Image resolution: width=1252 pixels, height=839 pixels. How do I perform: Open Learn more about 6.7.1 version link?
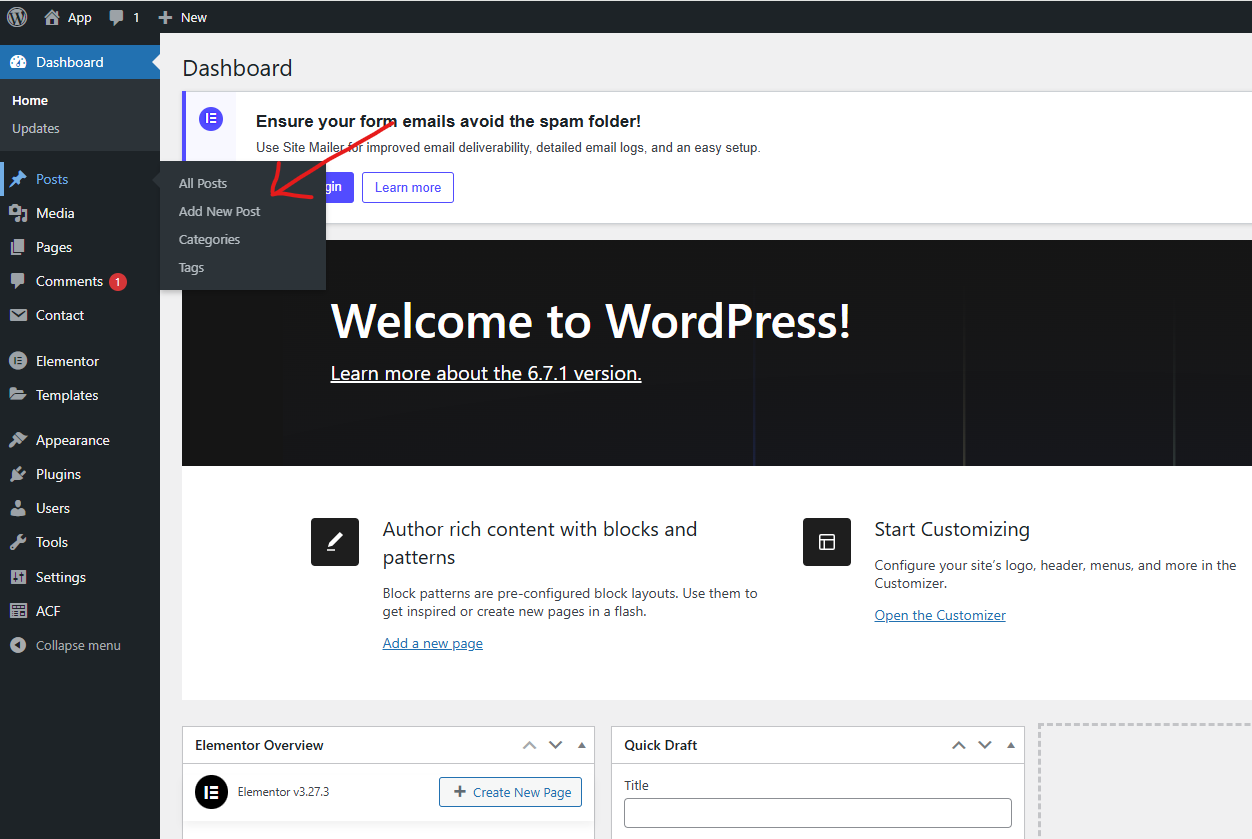(x=486, y=373)
